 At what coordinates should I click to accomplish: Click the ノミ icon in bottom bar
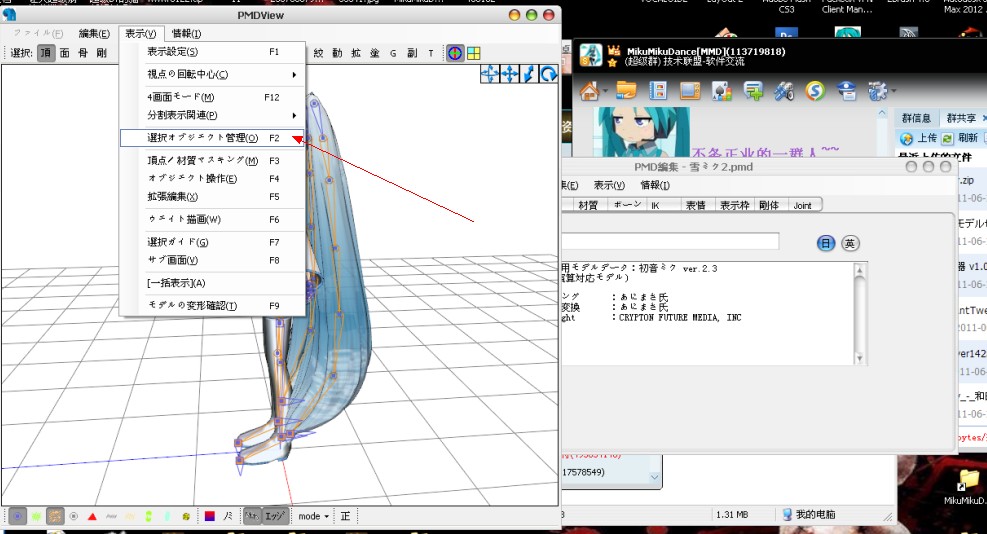pos(228,516)
